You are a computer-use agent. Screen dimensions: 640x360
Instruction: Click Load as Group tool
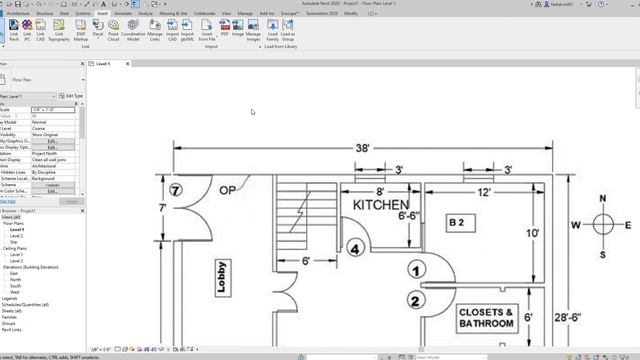click(288, 30)
